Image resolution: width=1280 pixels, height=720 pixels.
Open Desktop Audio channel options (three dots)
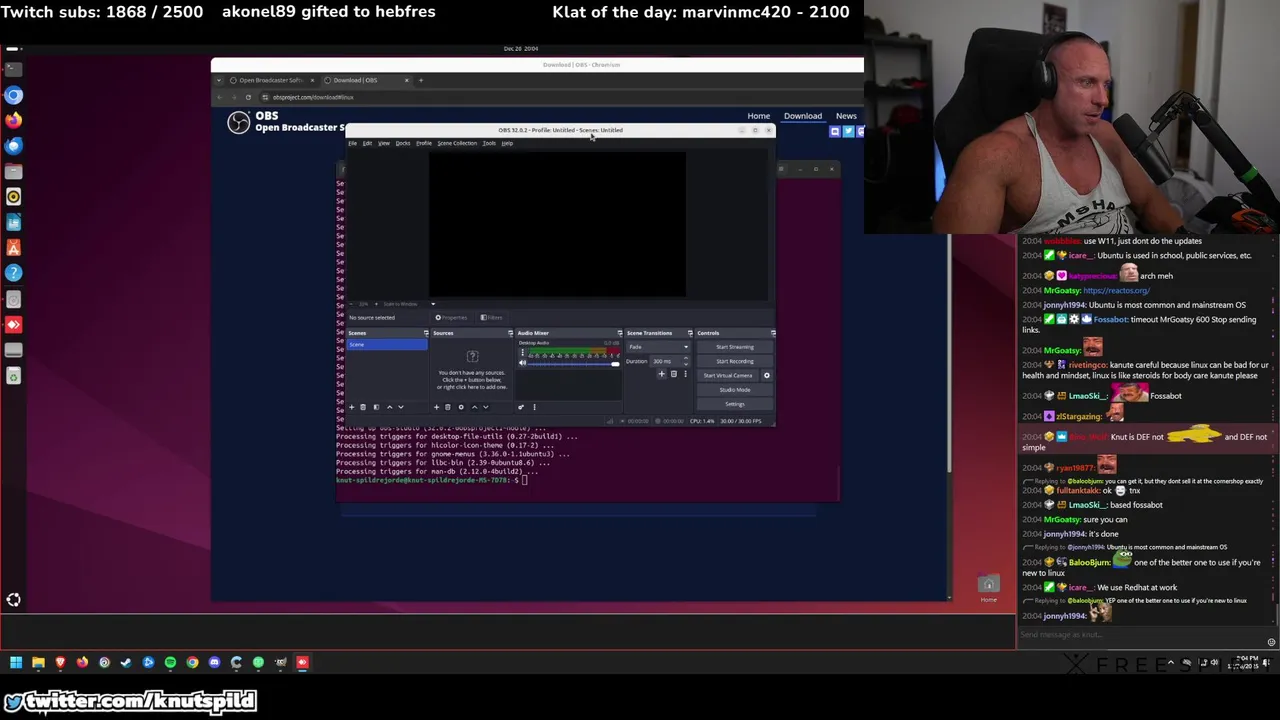point(522,352)
